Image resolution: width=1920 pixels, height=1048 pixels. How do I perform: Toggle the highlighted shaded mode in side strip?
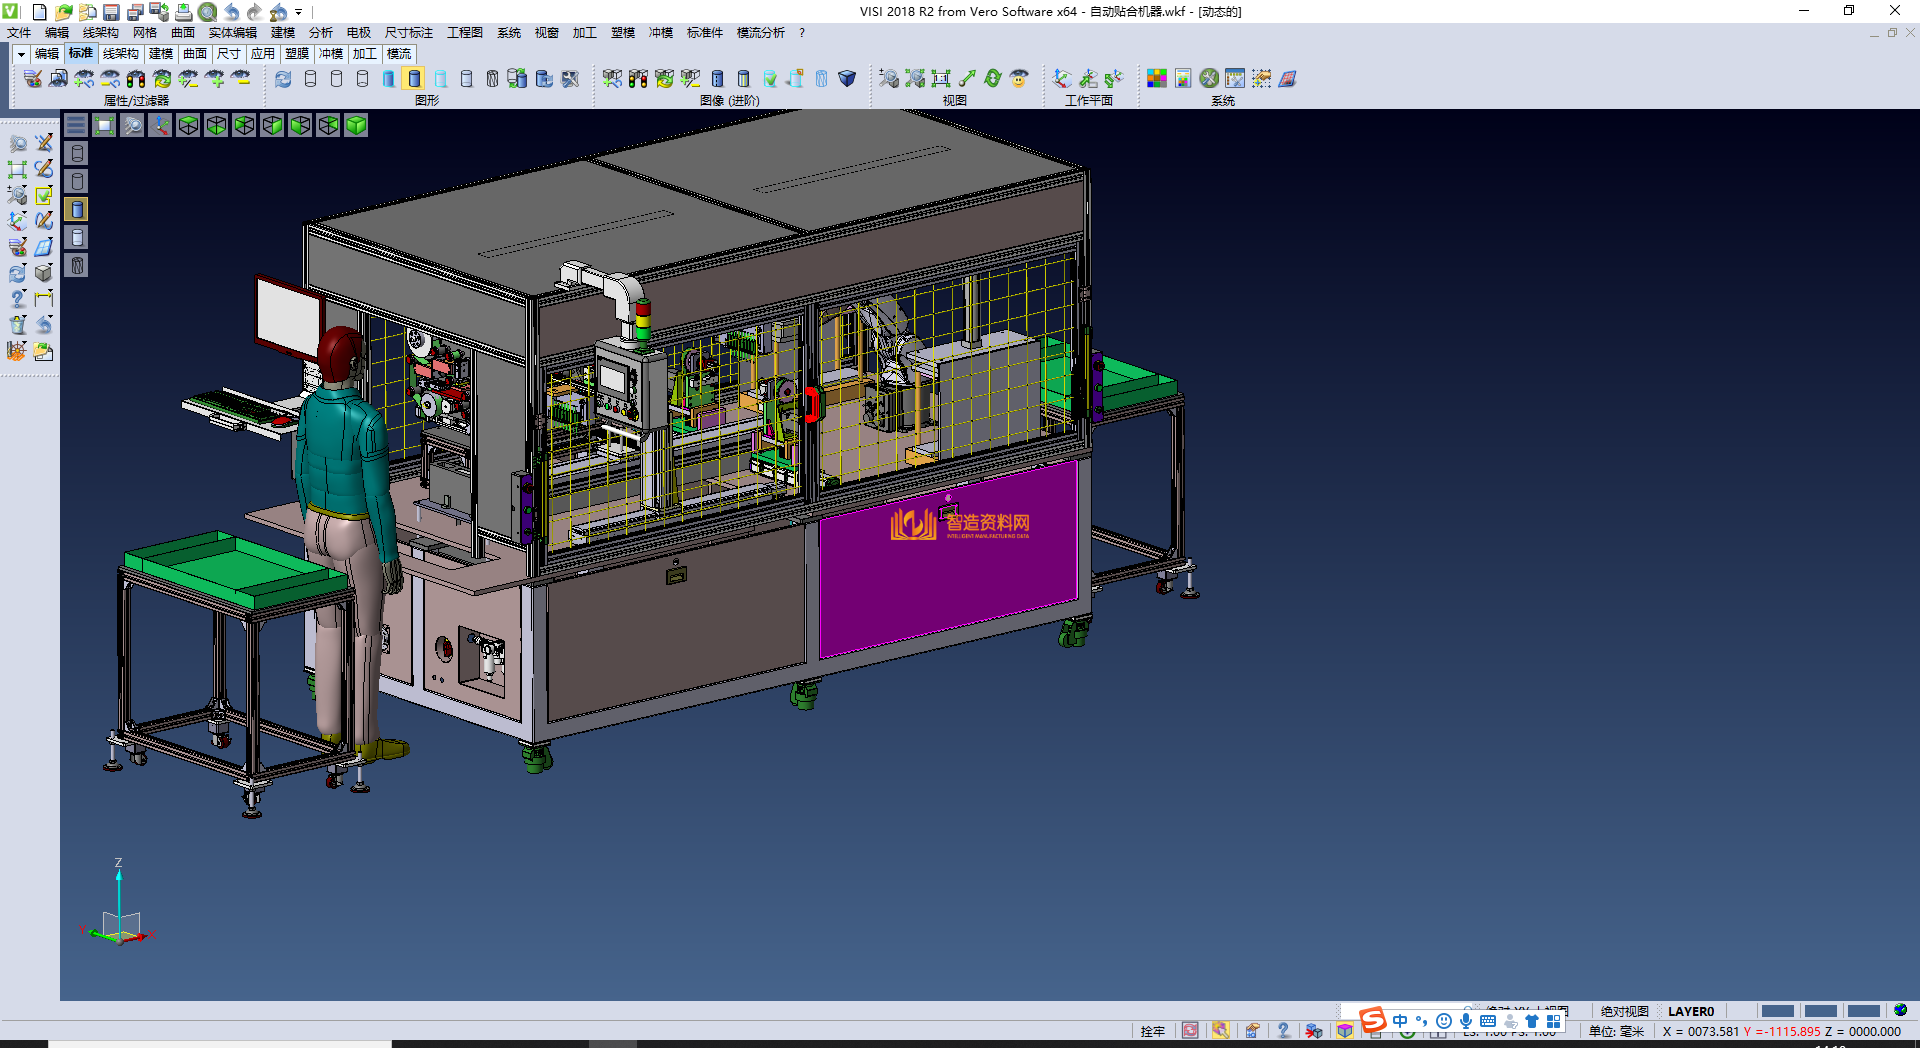point(77,209)
